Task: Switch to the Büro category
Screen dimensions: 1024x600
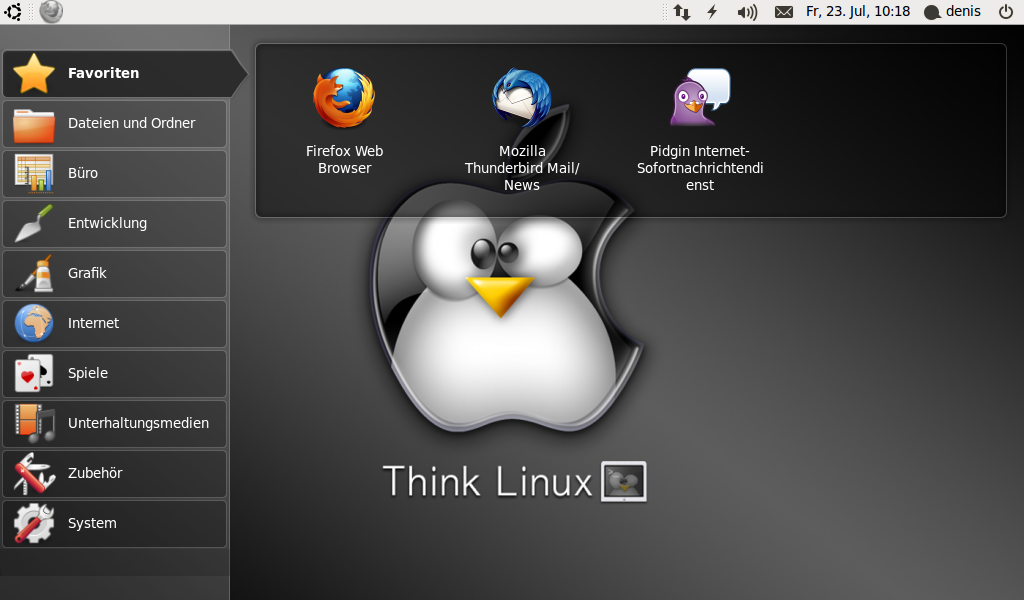Action: [115, 174]
